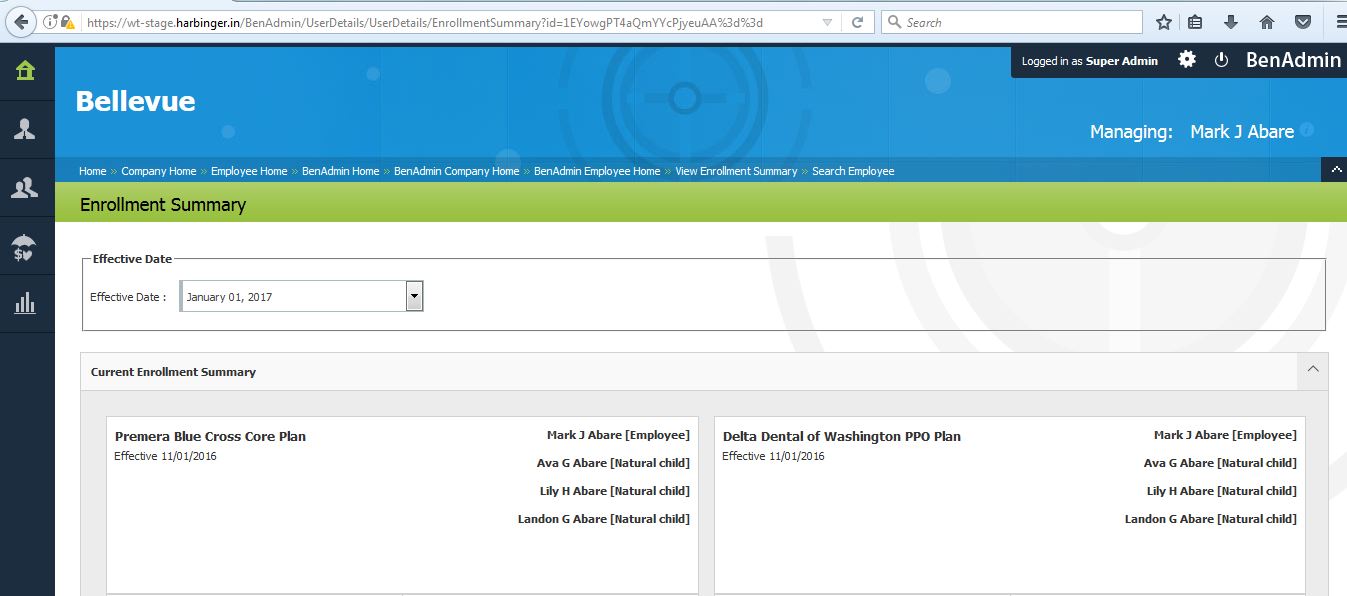Image resolution: width=1347 pixels, height=596 pixels.
Task: Expand the URL bar history dropdown
Action: tap(826, 22)
